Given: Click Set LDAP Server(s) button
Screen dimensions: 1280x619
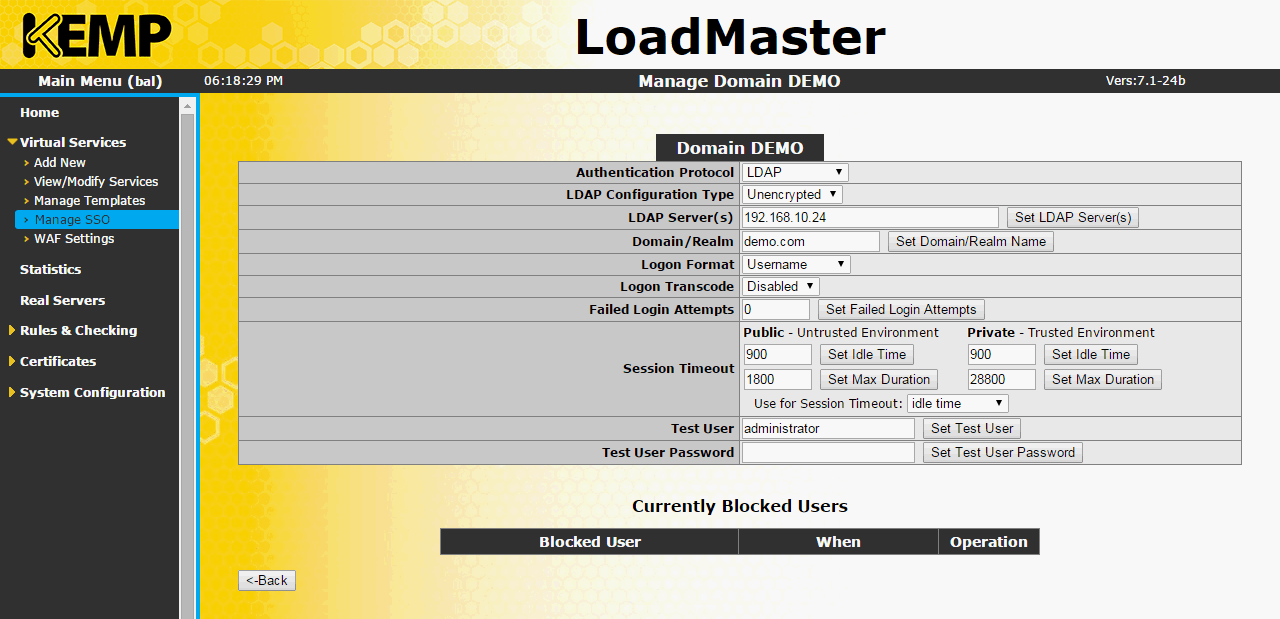Looking at the screenshot, I should (1073, 217).
